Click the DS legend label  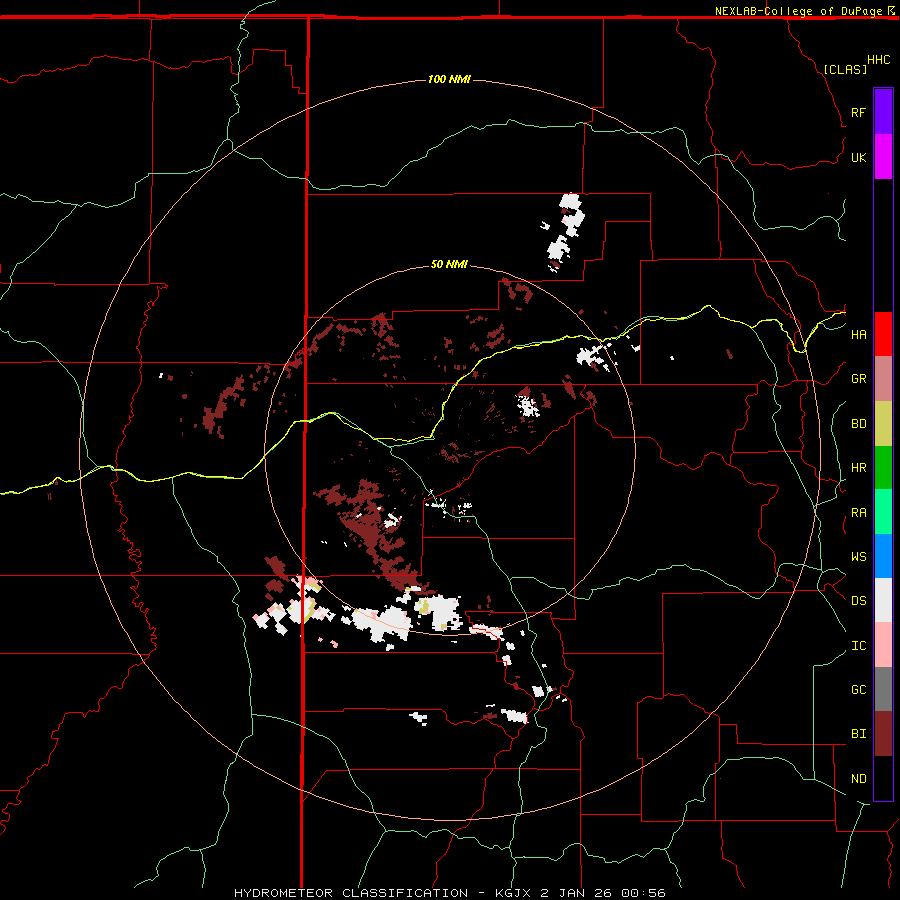(858, 601)
